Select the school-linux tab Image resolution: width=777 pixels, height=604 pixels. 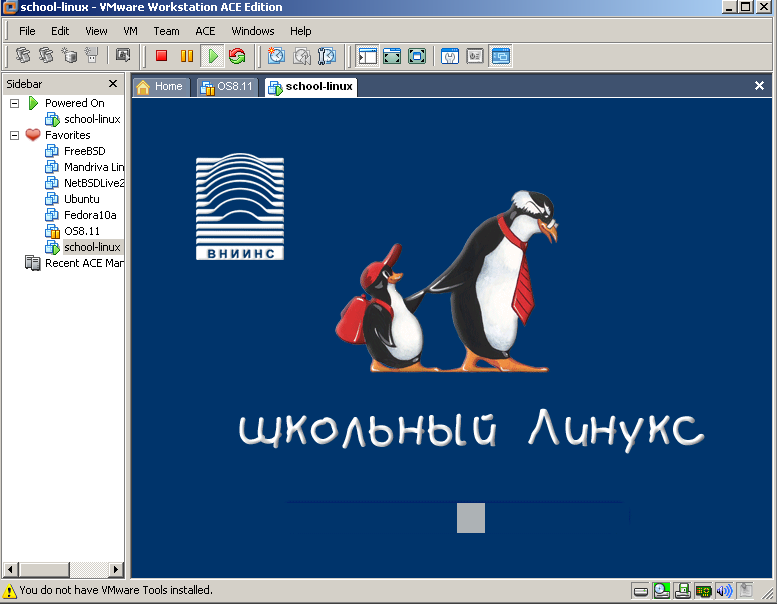click(x=311, y=87)
